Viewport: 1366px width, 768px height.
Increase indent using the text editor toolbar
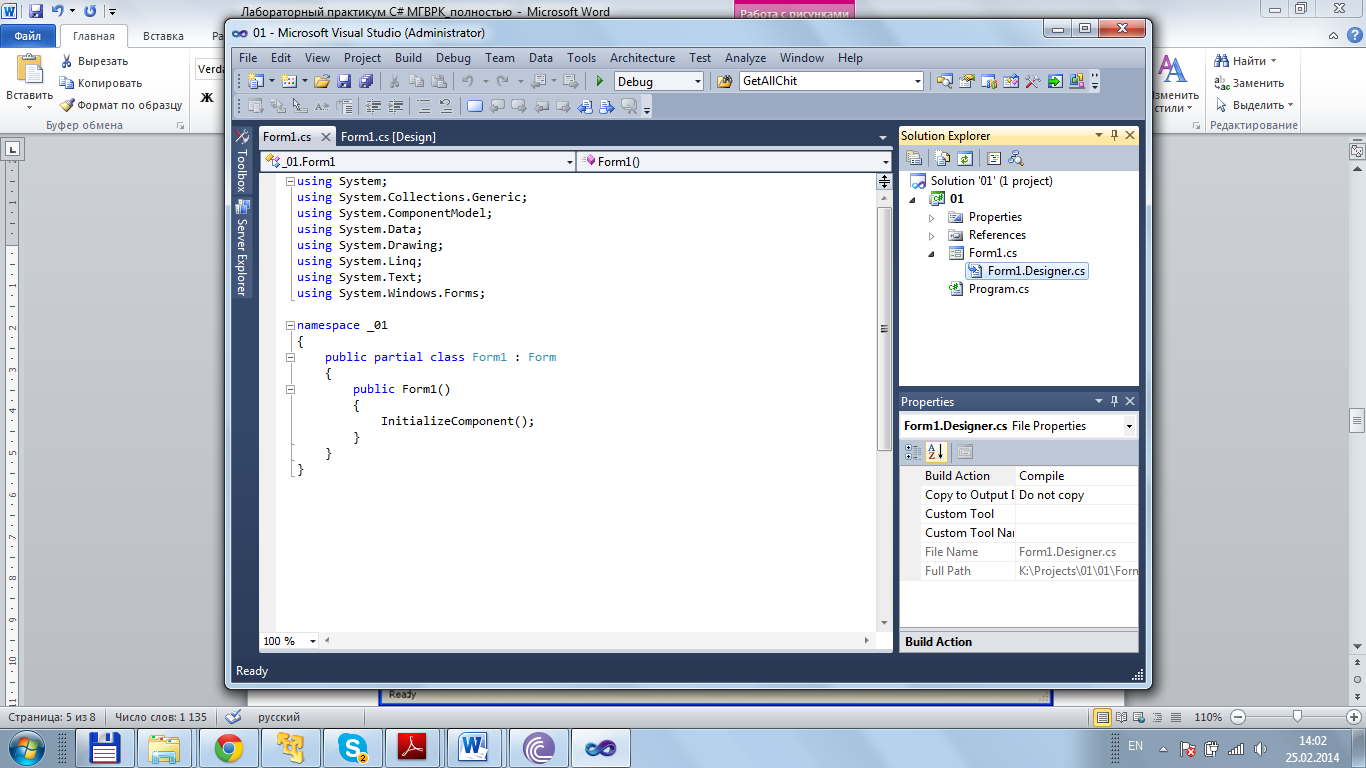coord(395,105)
